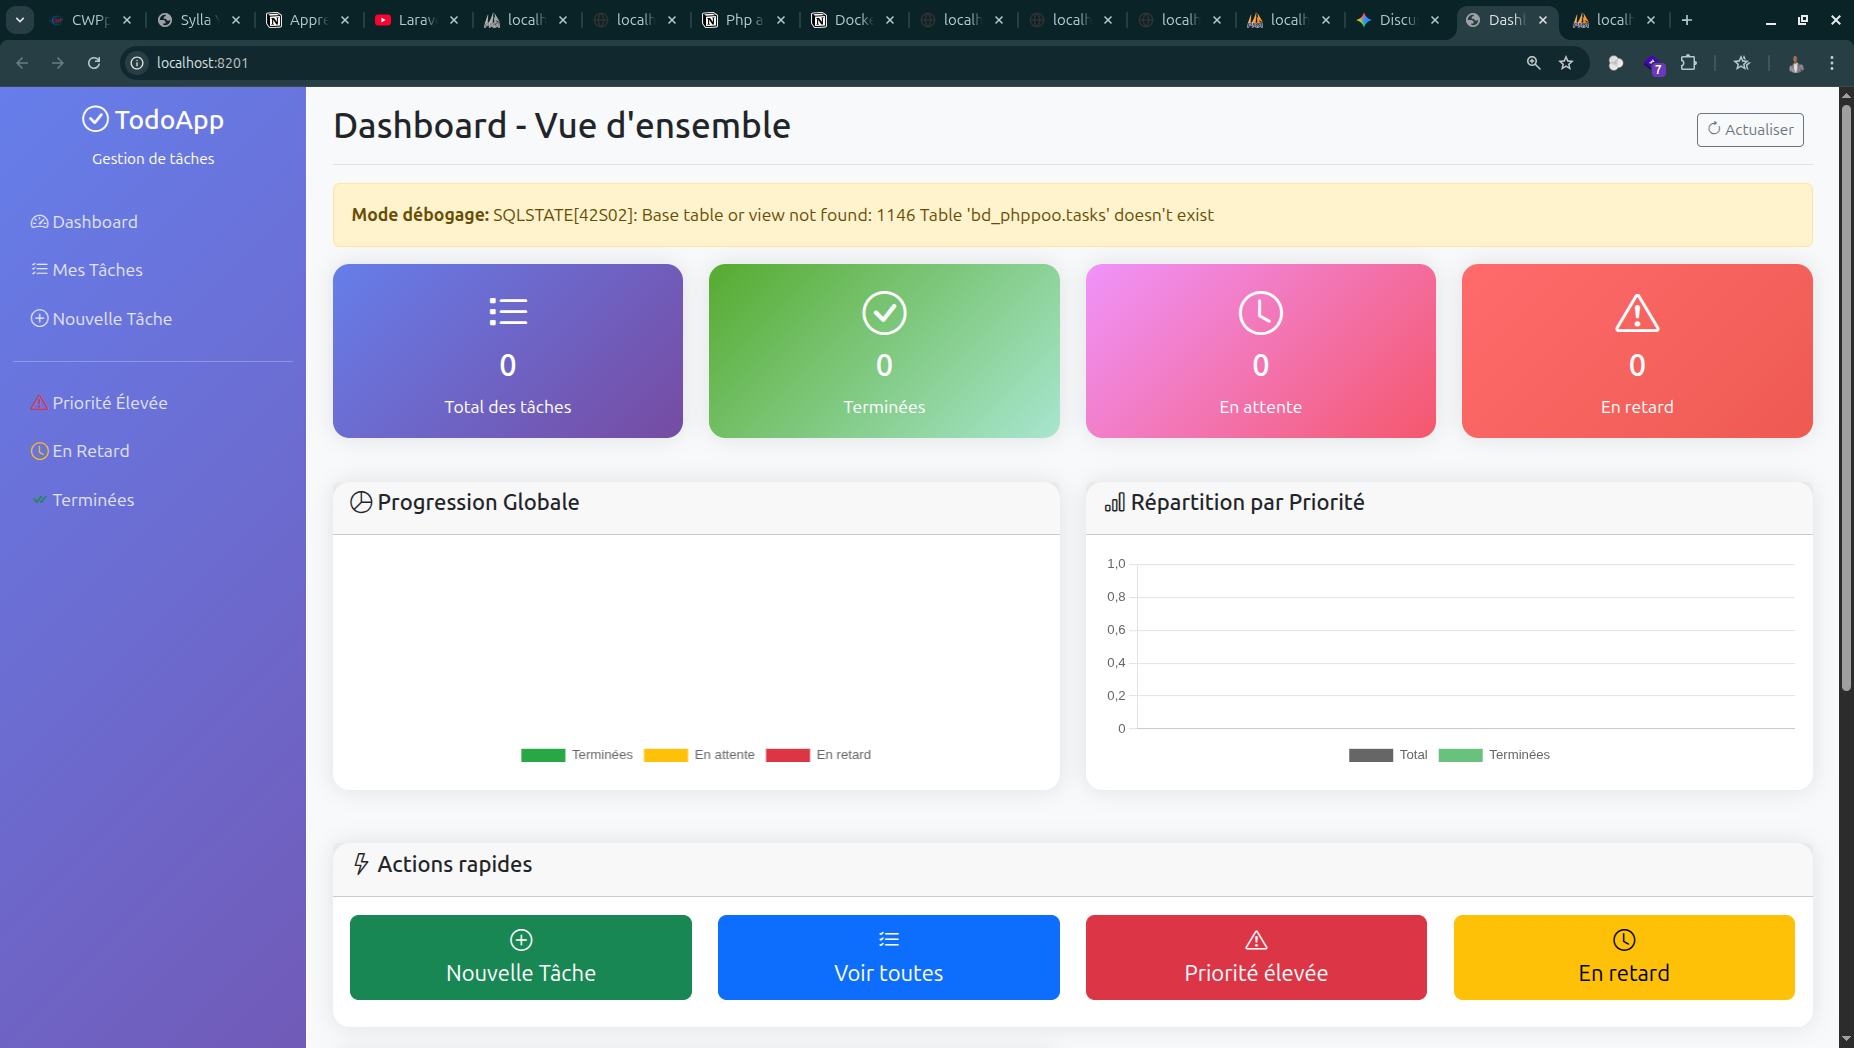Open the browser three-dot menu
The image size is (1854, 1048).
1832,63
